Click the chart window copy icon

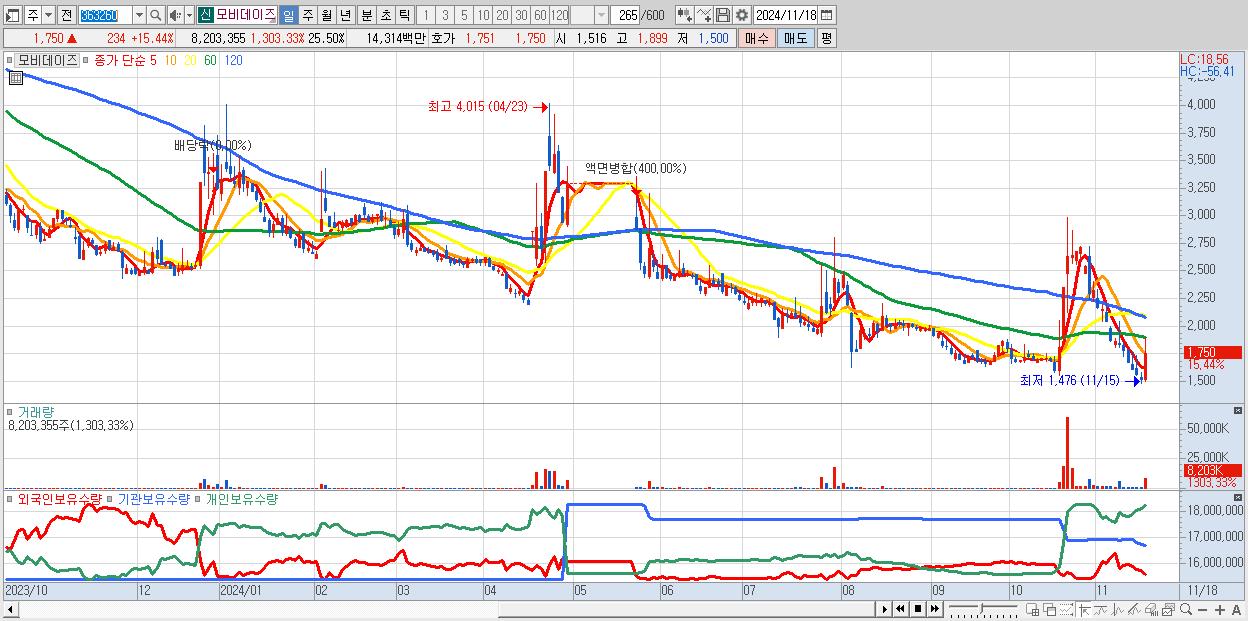[1168, 610]
